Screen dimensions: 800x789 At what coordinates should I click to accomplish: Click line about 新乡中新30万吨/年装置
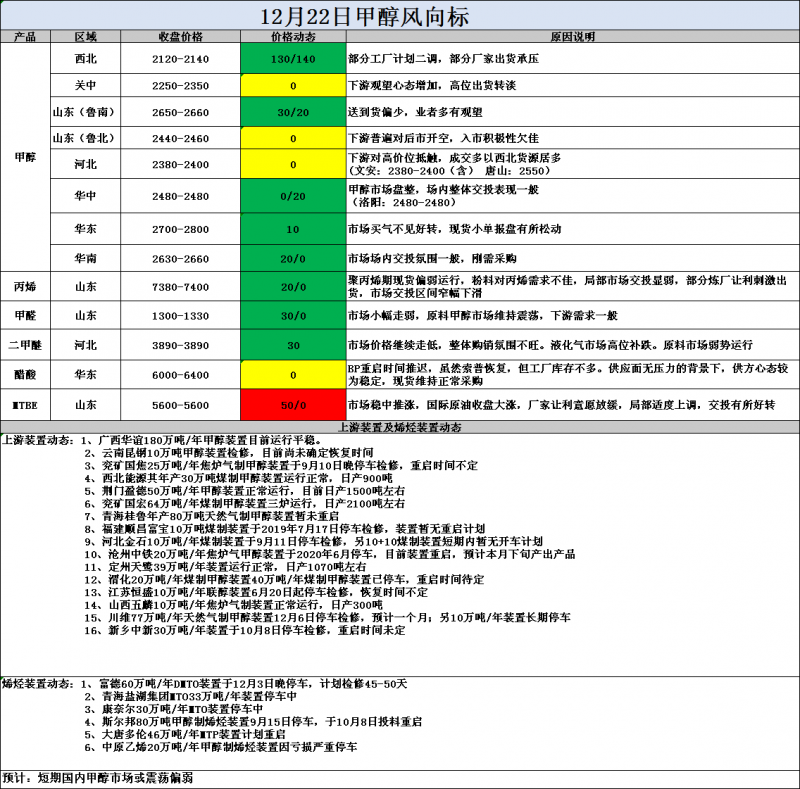pos(245,630)
